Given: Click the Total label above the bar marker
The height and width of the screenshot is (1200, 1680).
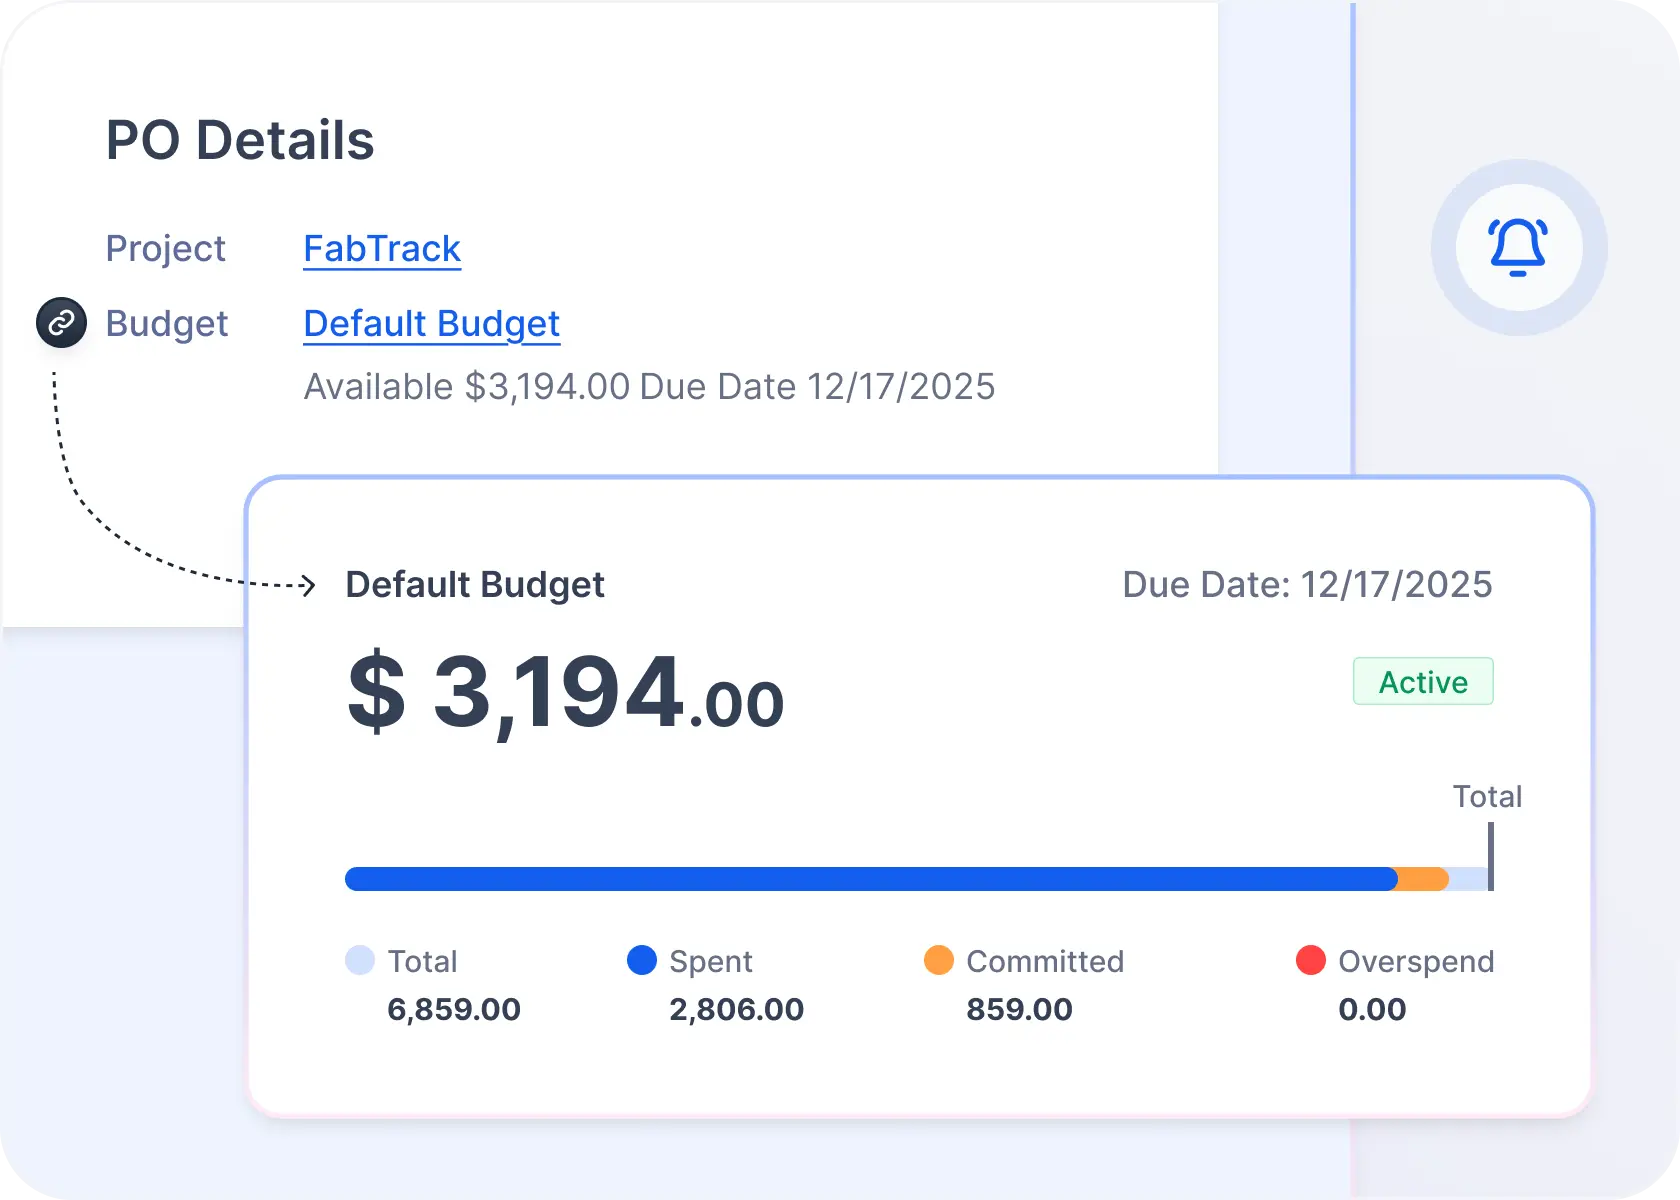Looking at the screenshot, I should pos(1487,796).
